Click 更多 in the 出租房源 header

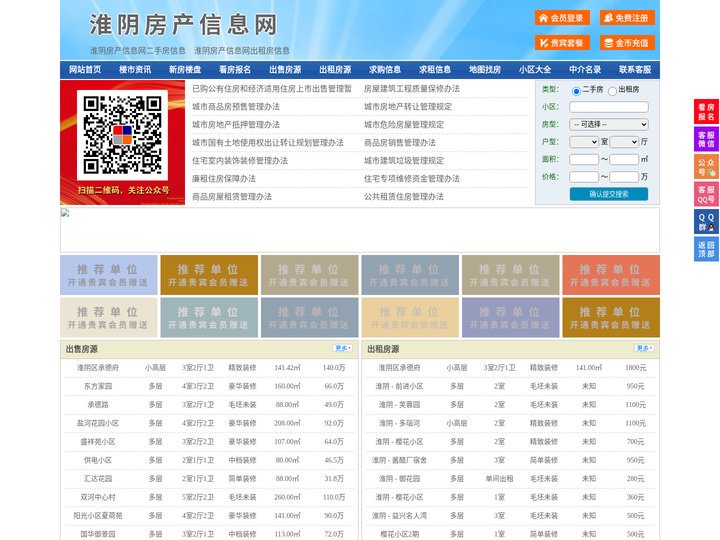pyautogui.click(x=644, y=349)
